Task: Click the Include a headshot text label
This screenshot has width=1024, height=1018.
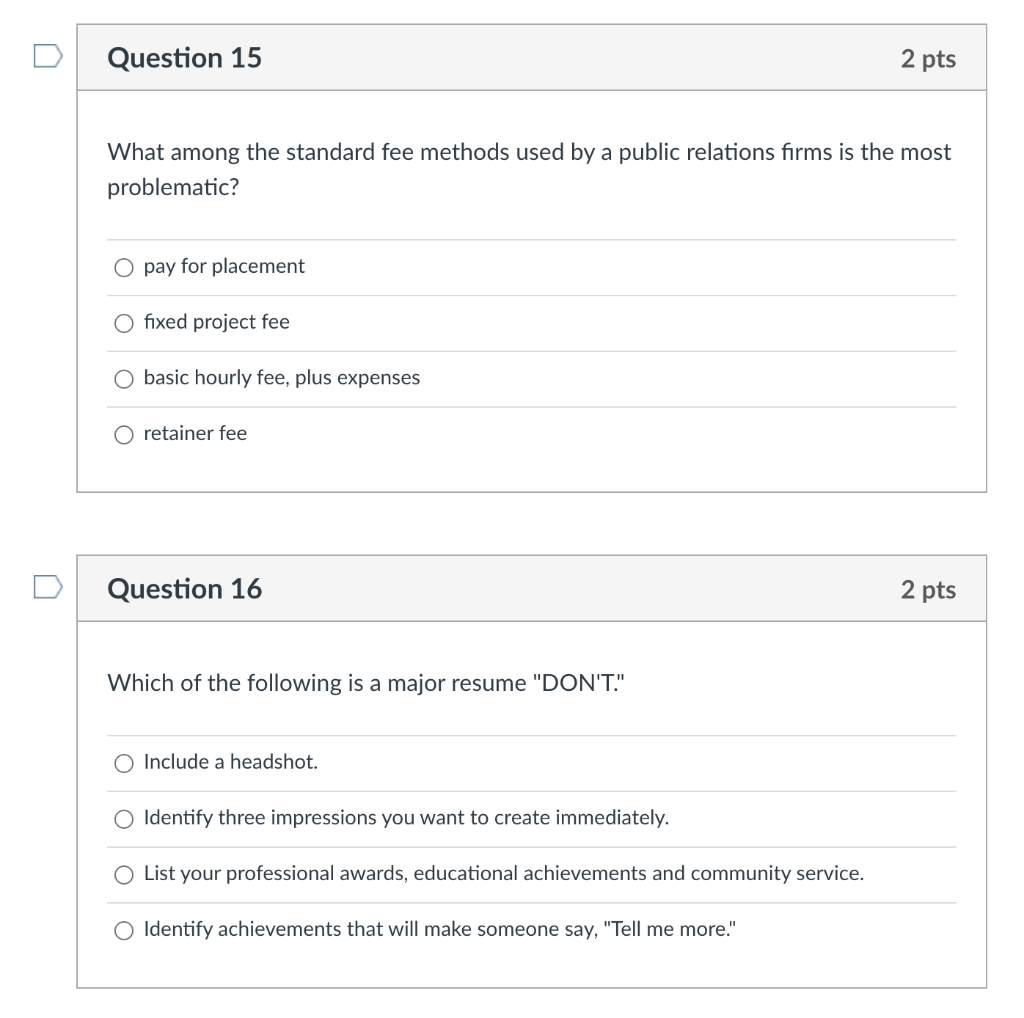Action: (x=230, y=761)
